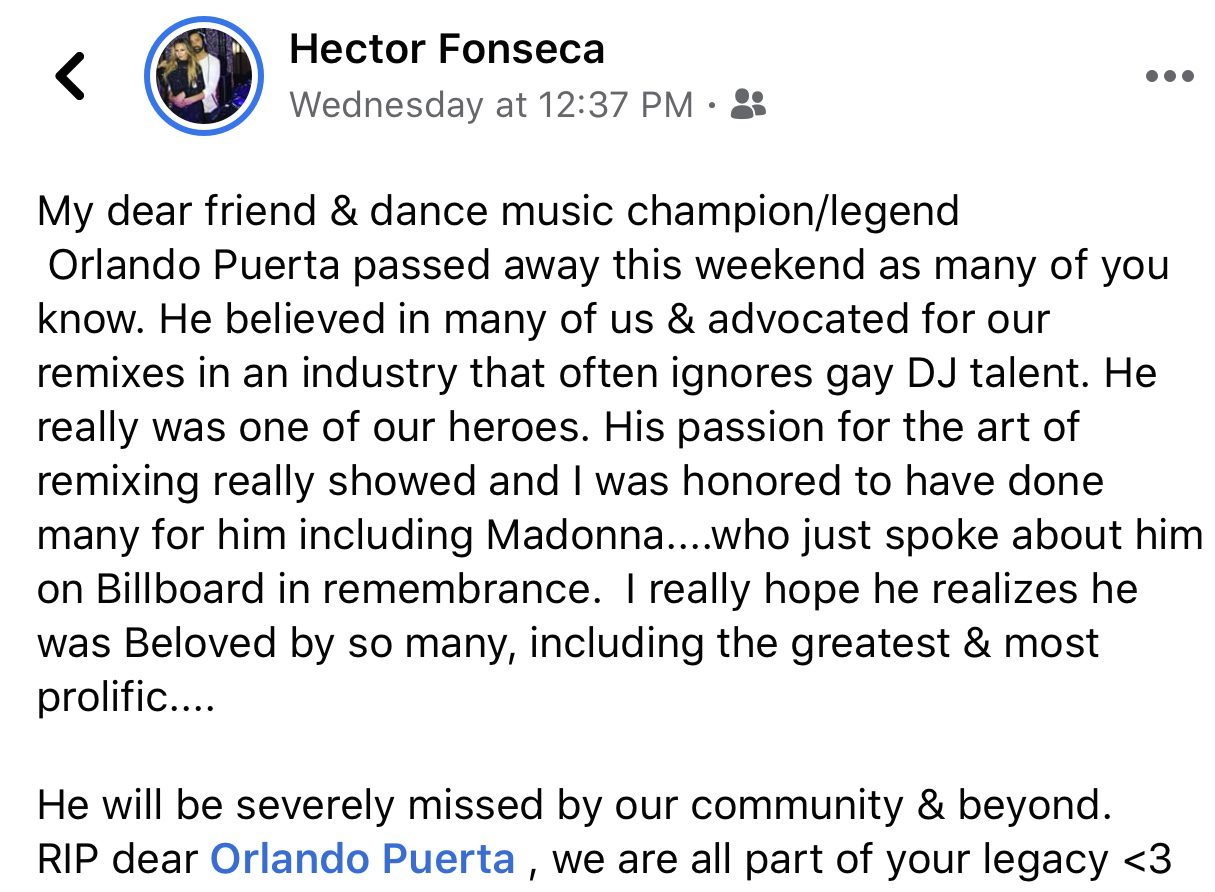
Task: Tap the back arrow icon
Action: (70, 76)
